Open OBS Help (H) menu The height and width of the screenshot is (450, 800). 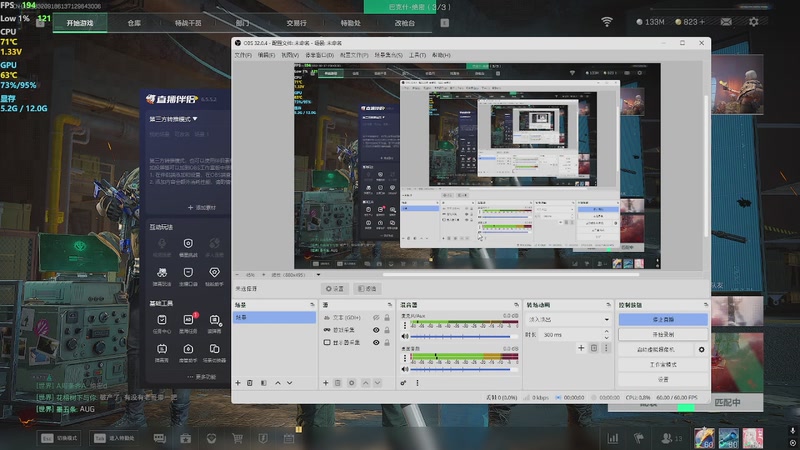[441, 55]
